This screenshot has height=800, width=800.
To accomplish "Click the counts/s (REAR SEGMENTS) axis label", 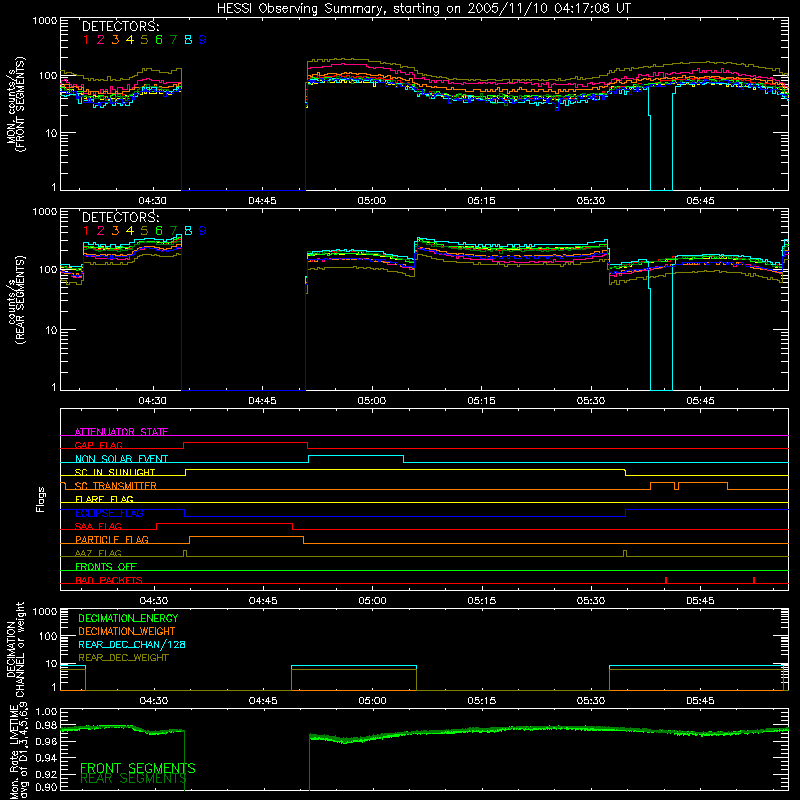I will [16, 300].
